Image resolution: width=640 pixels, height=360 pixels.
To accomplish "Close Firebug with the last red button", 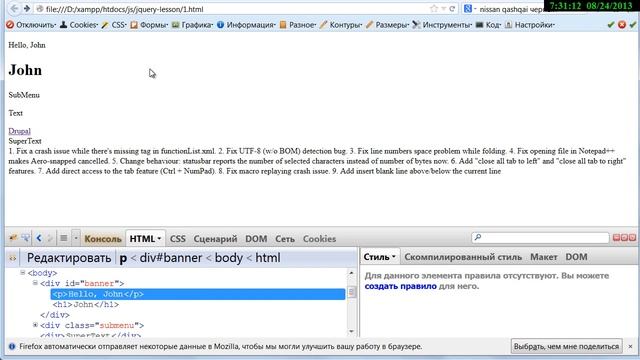I will 632,238.
